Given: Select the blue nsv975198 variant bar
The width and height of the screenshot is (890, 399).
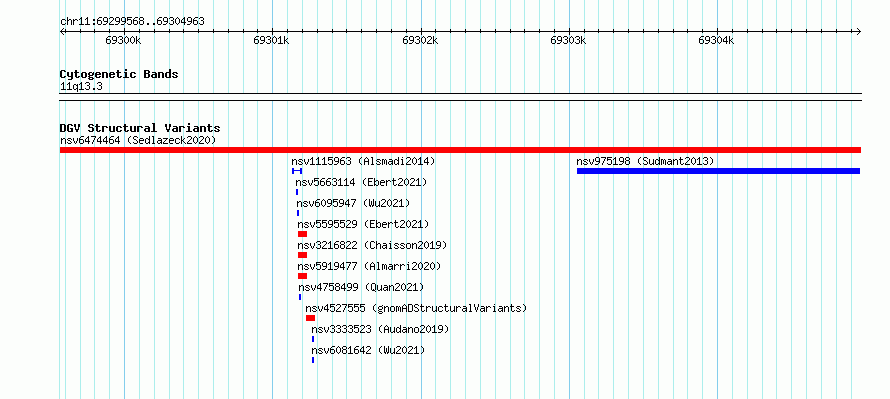Looking at the screenshot, I should (719, 171).
